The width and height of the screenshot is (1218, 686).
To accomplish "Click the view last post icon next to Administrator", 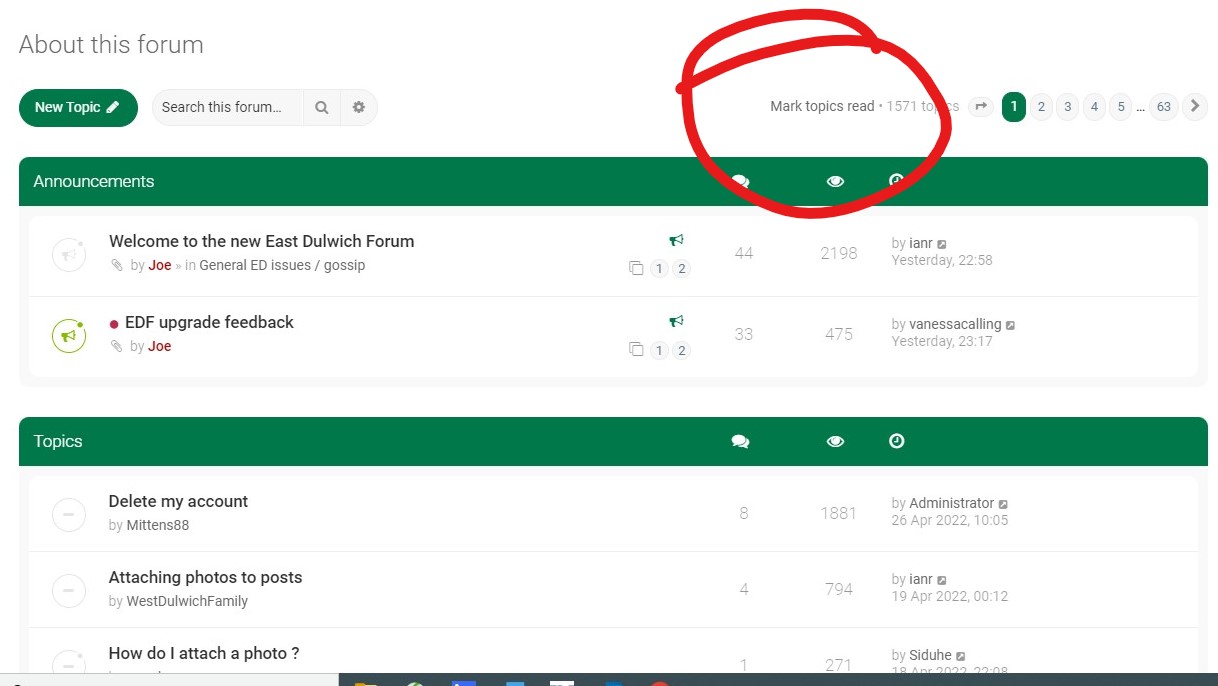I will click(x=1003, y=504).
